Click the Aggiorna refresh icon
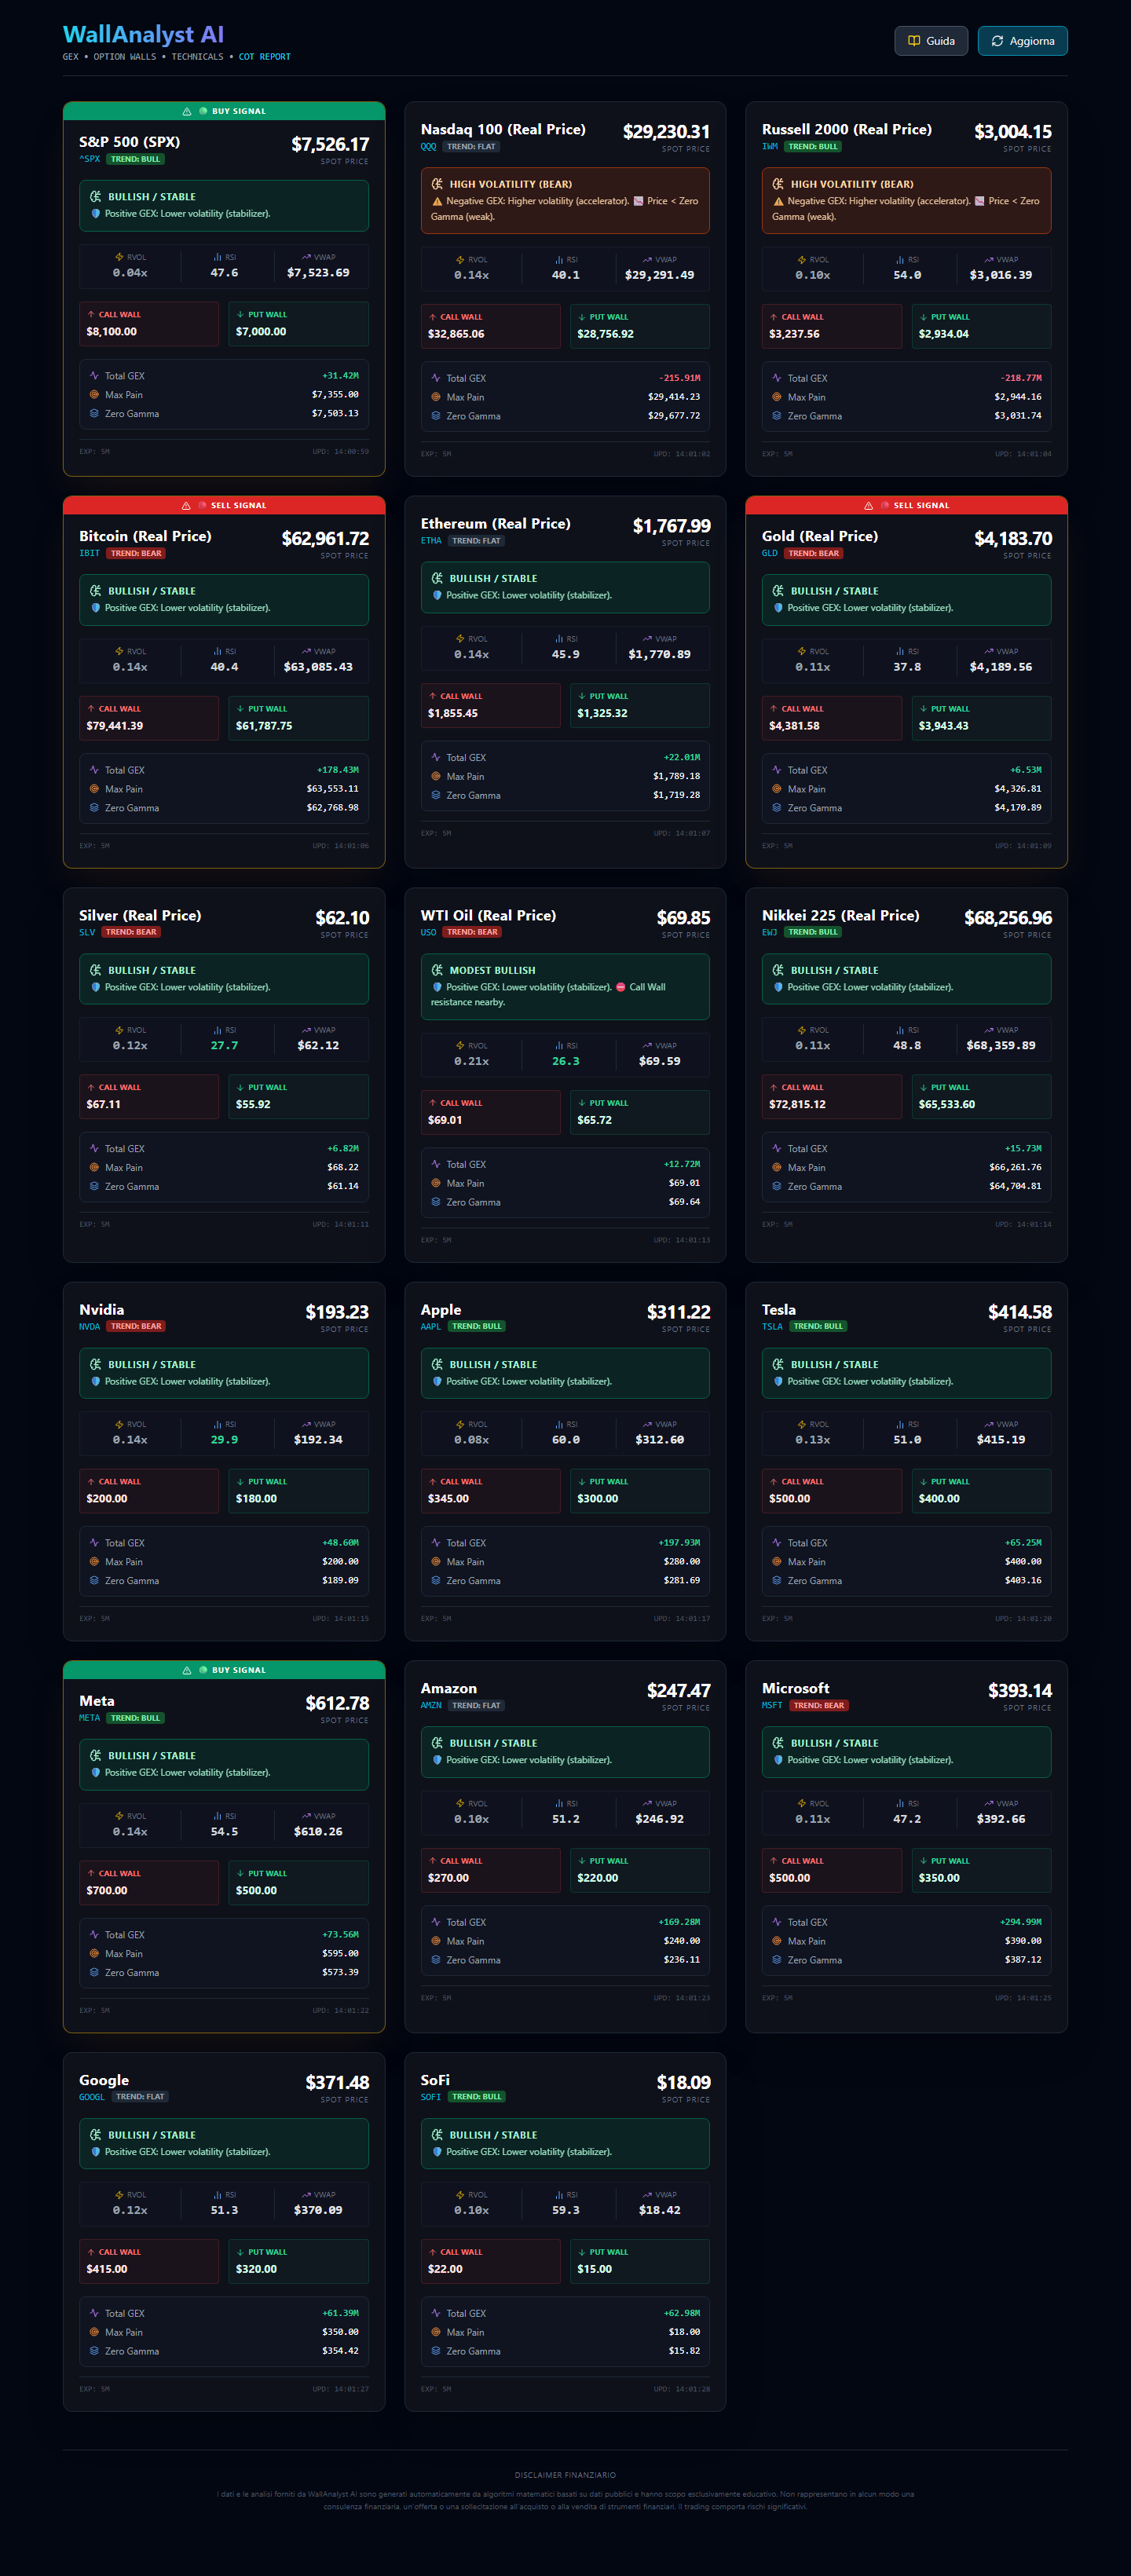This screenshot has height=2576, width=1131. (x=996, y=41)
